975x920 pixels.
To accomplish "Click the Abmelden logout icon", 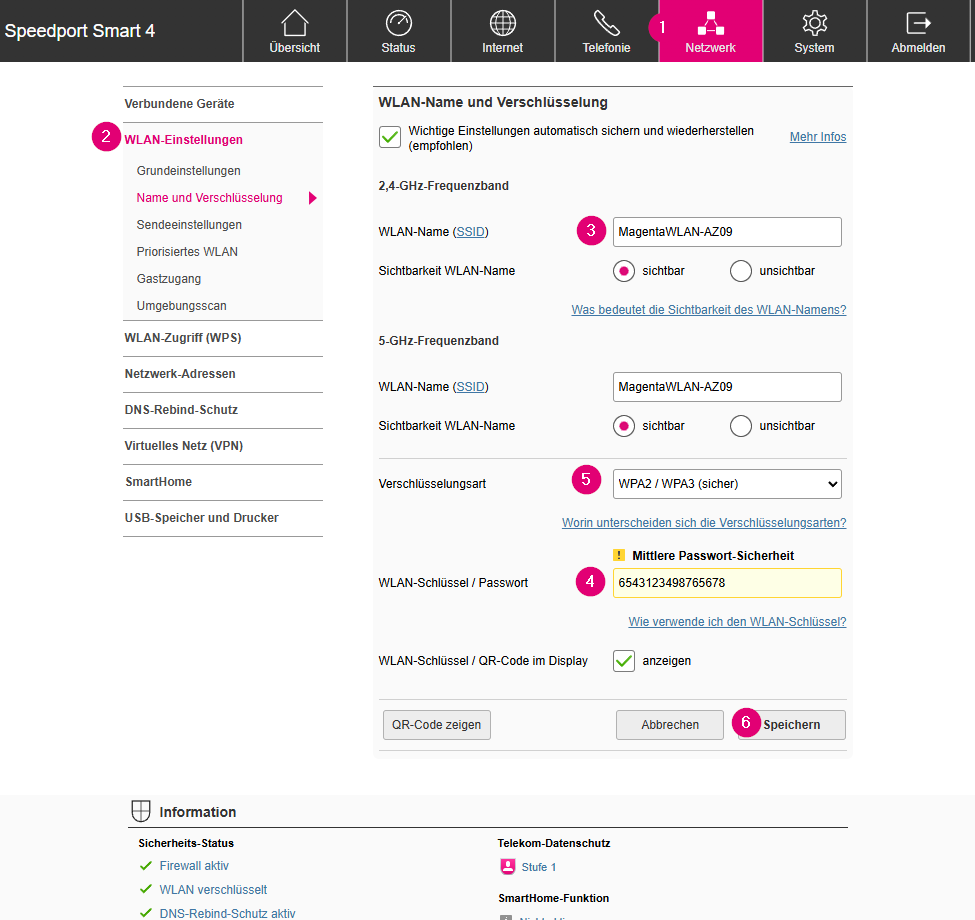I will (x=918, y=23).
